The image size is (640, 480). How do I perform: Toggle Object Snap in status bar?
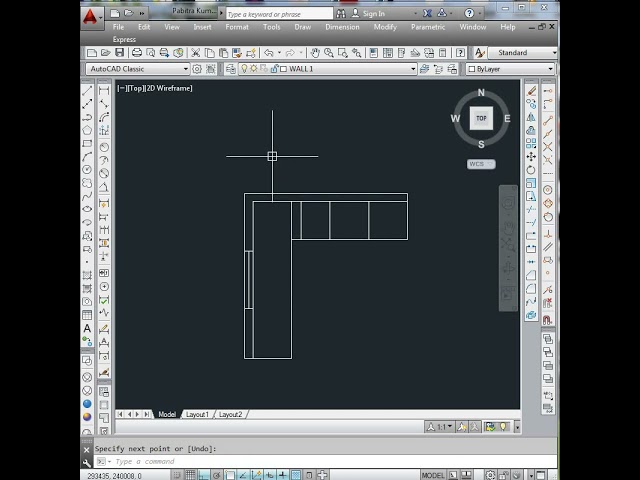230,475
